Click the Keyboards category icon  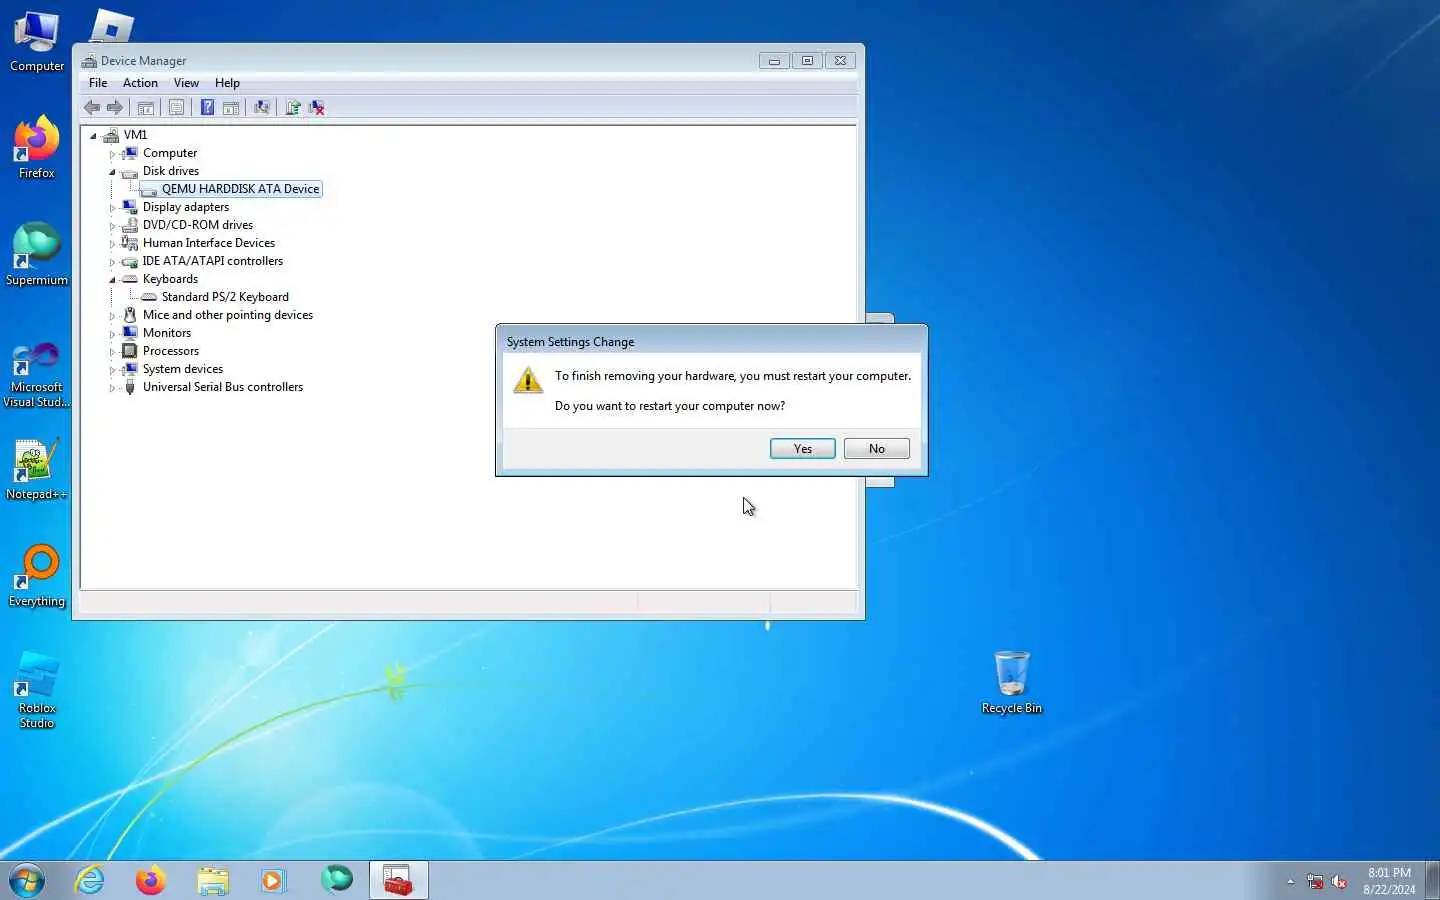129,280
